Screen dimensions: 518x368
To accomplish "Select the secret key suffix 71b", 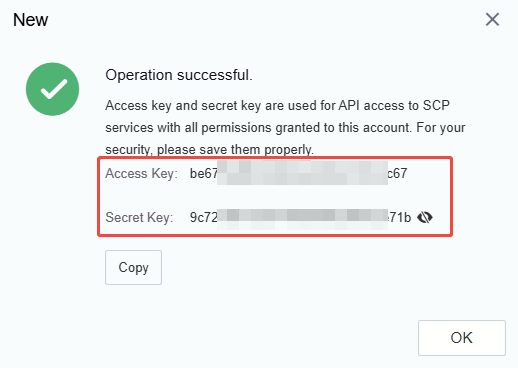I will tap(399, 217).
